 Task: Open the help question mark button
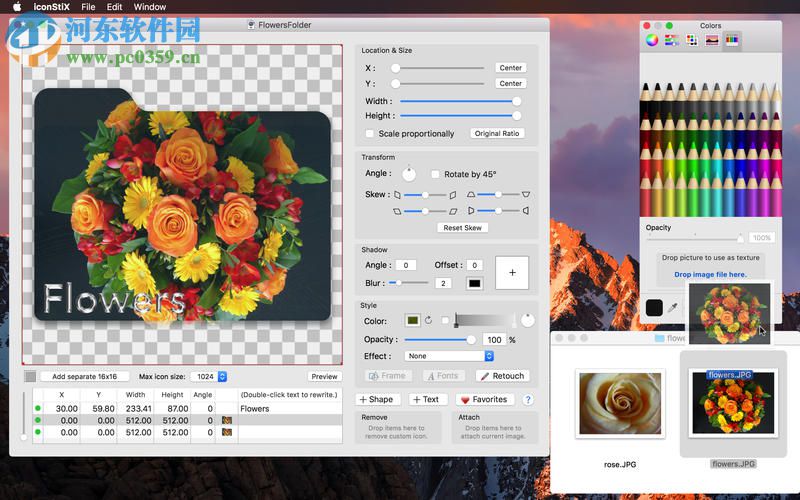tap(528, 399)
